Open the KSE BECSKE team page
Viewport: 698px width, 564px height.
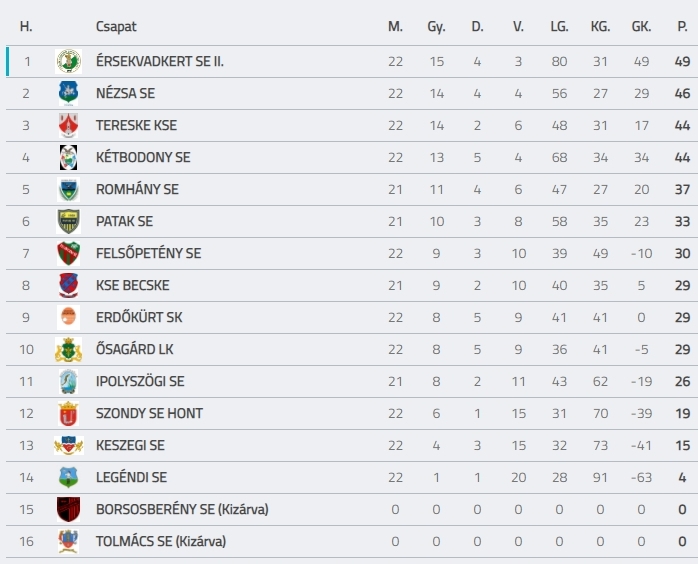133,285
